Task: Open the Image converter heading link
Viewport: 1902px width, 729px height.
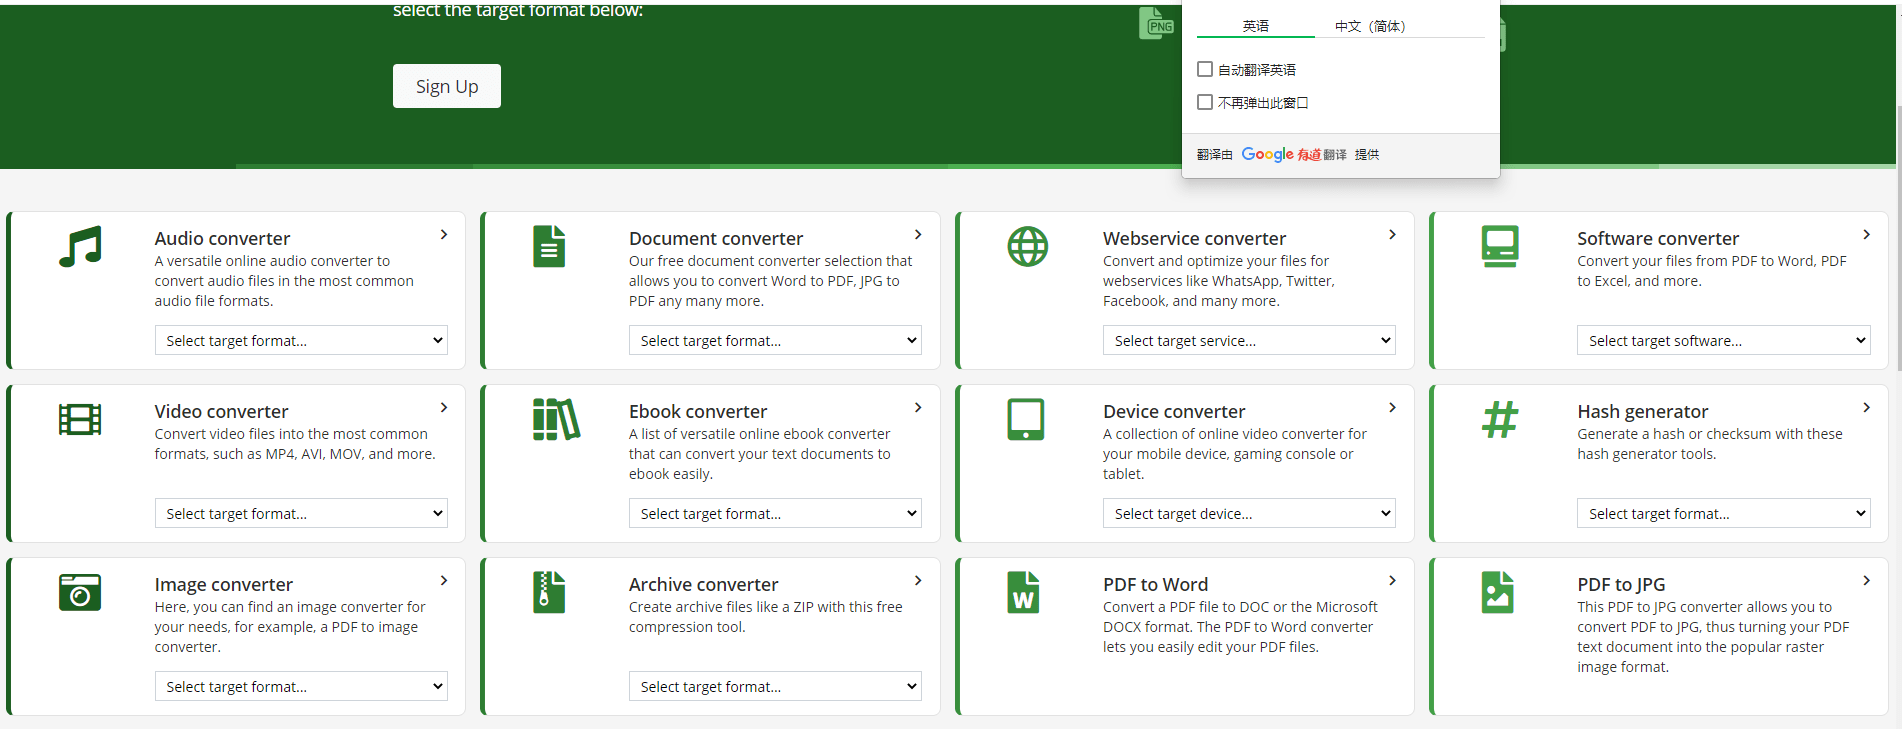Action: 224,584
